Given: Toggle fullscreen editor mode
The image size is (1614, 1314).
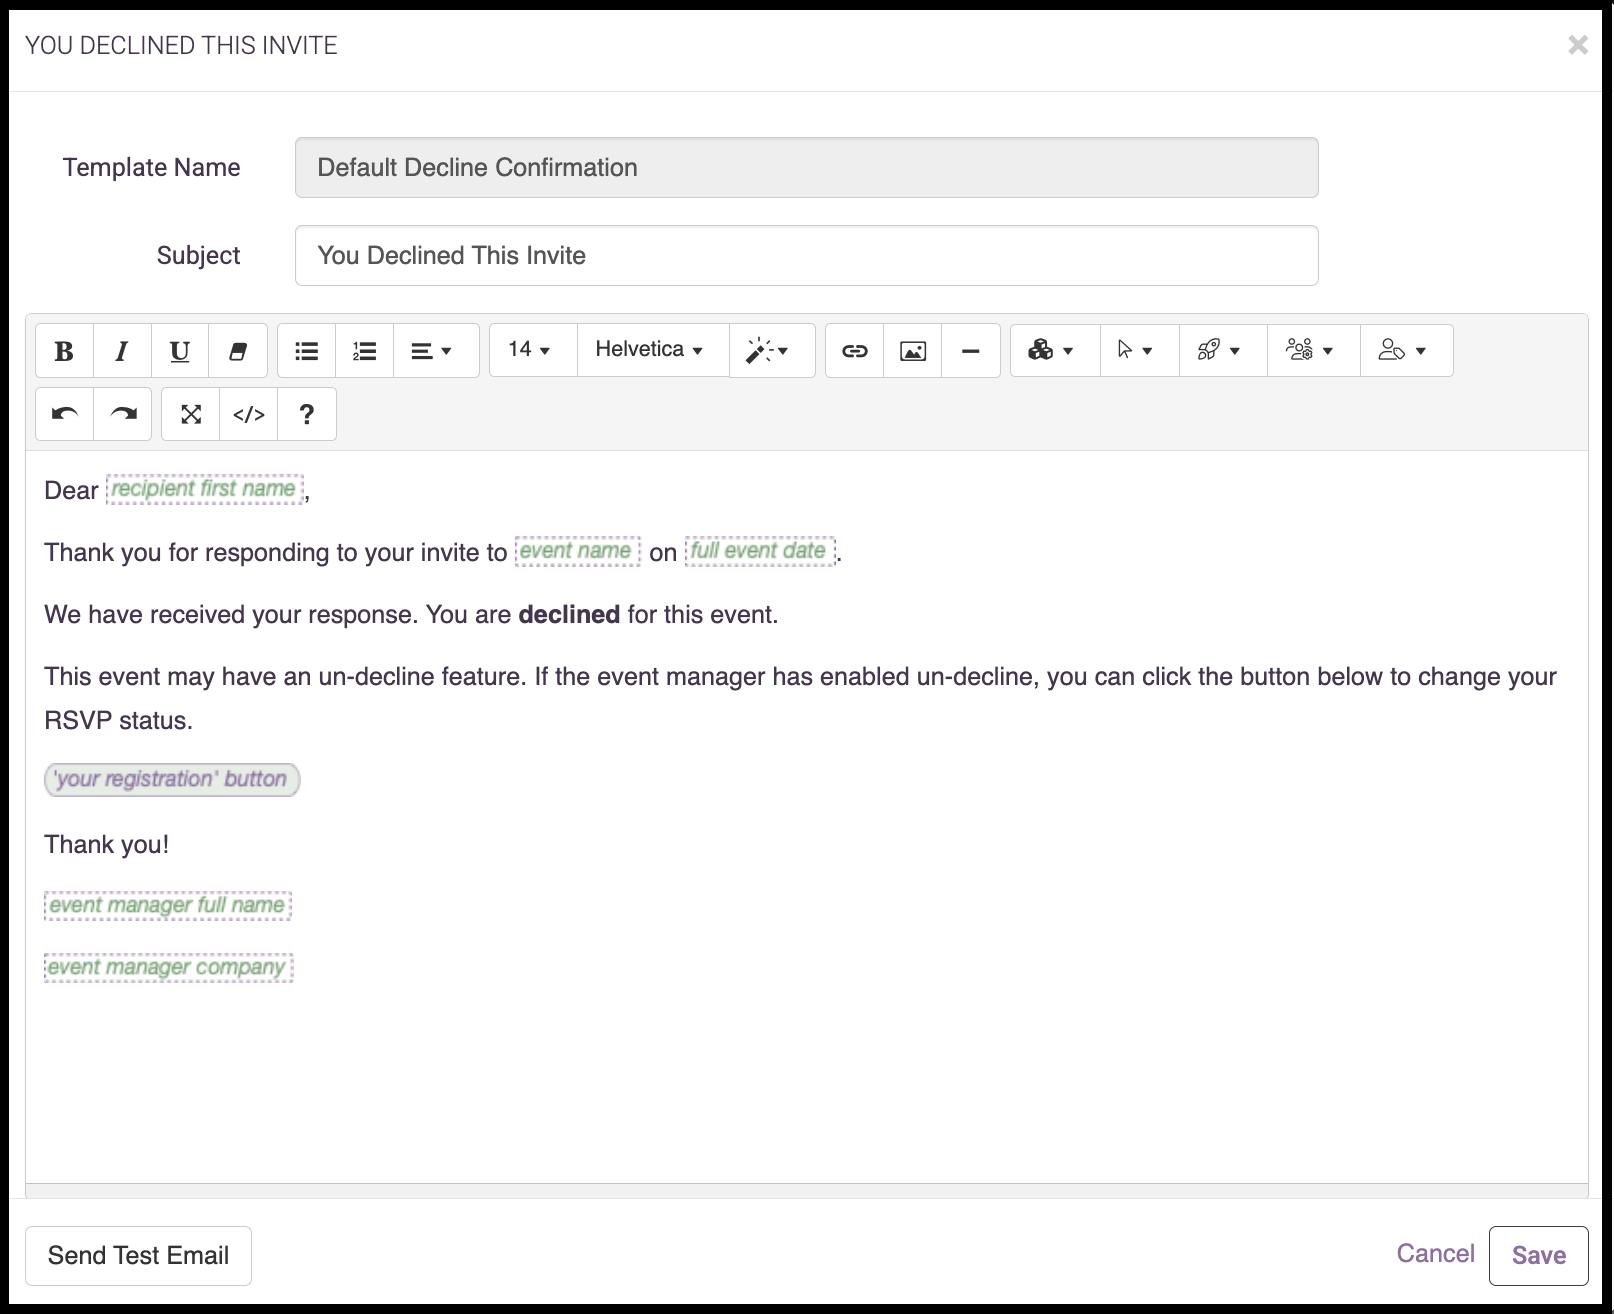Looking at the screenshot, I should pos(191,414).
